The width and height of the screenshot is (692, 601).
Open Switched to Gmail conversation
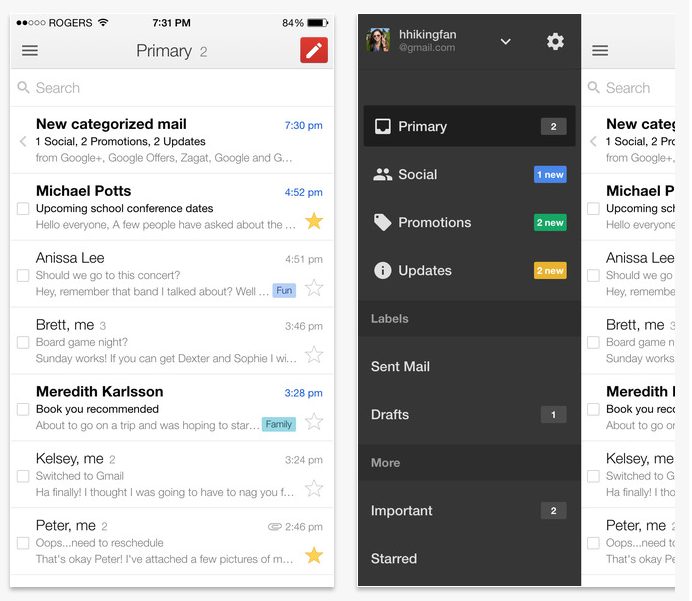(x=172, y=475)
